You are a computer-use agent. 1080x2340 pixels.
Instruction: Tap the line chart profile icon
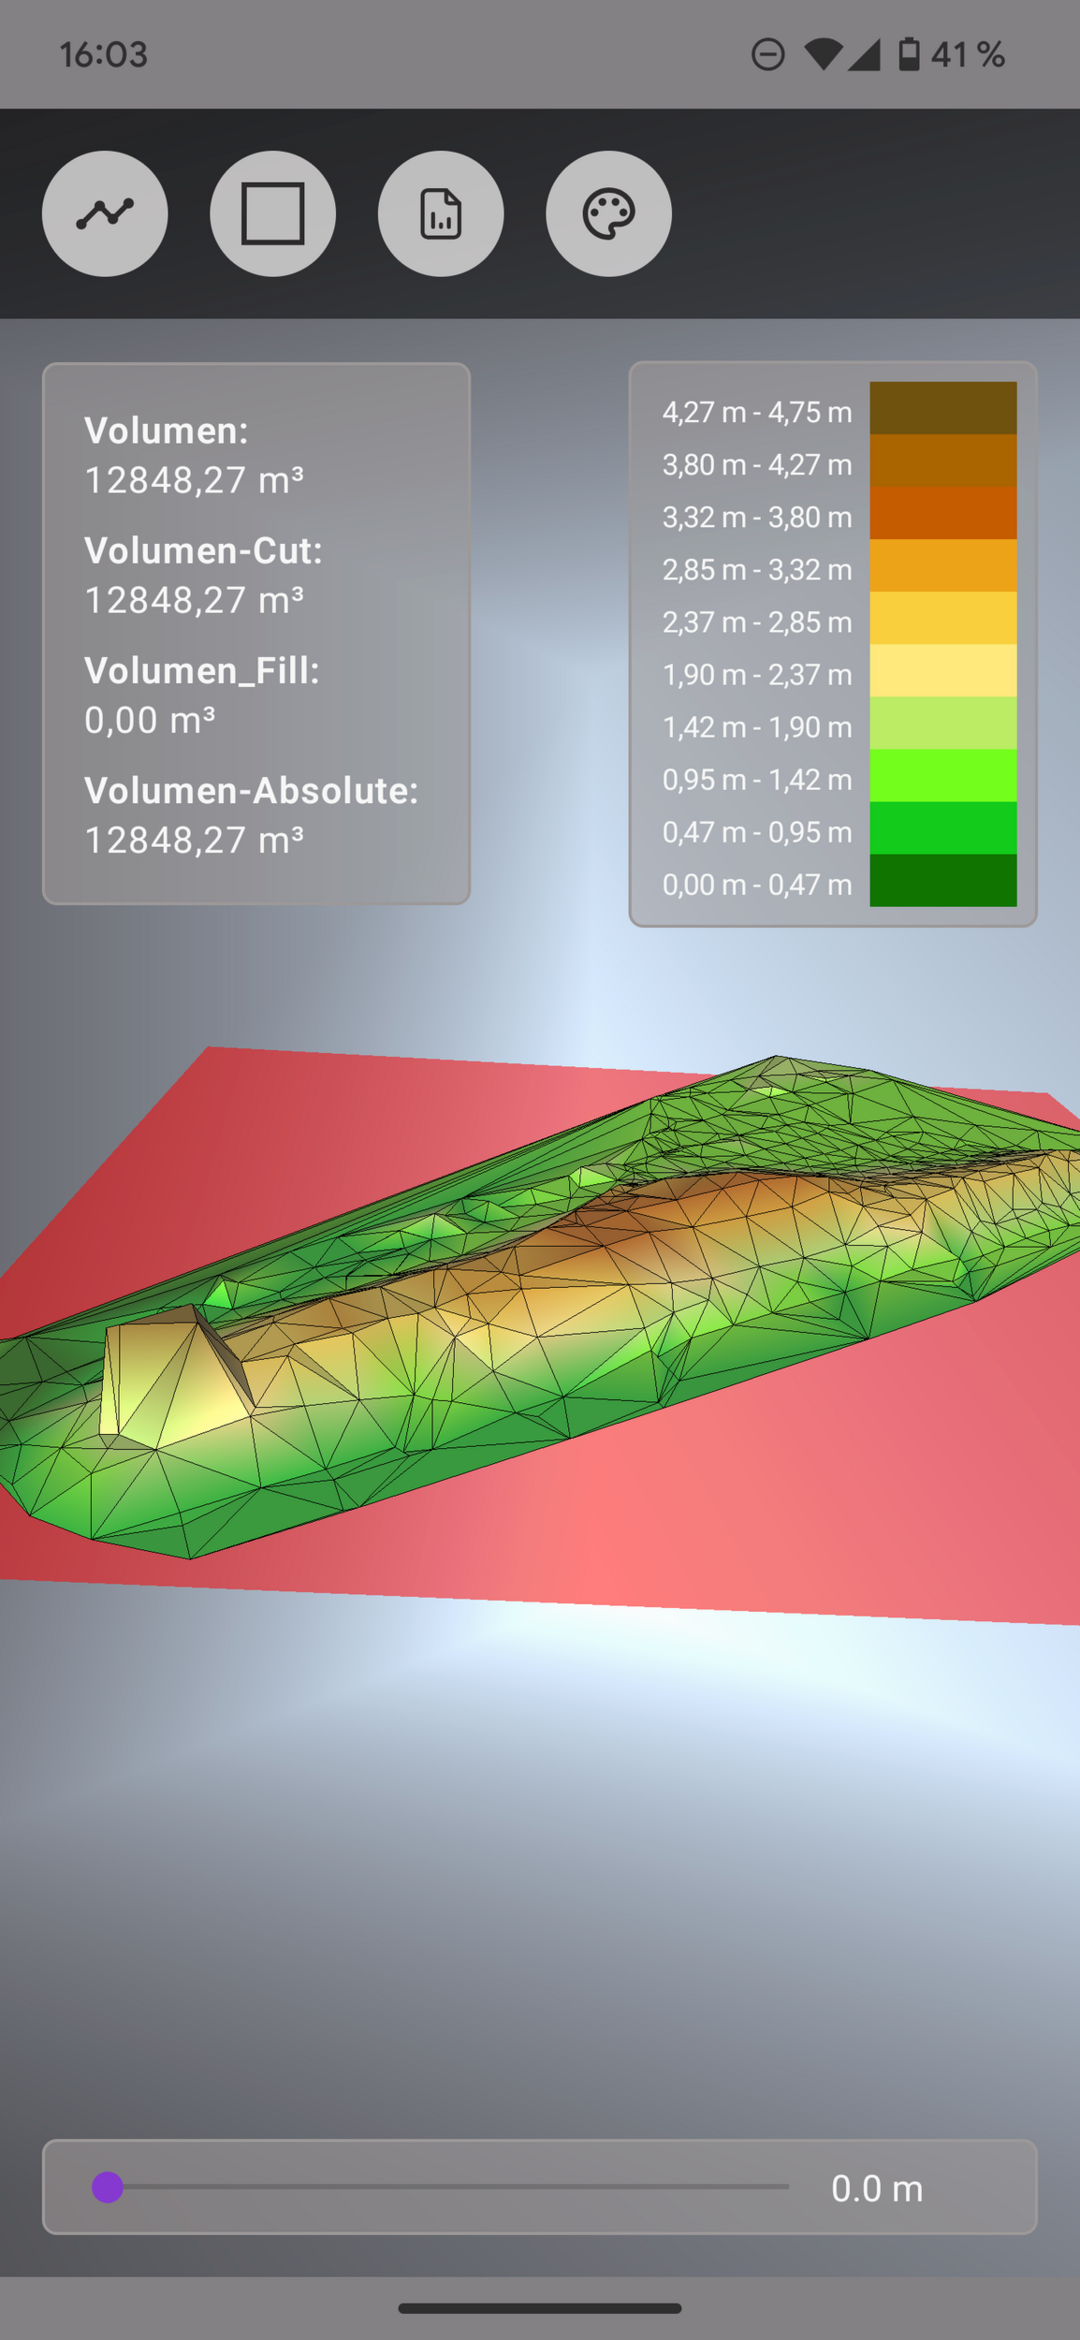pyautogui.click(x=105, y=214)
